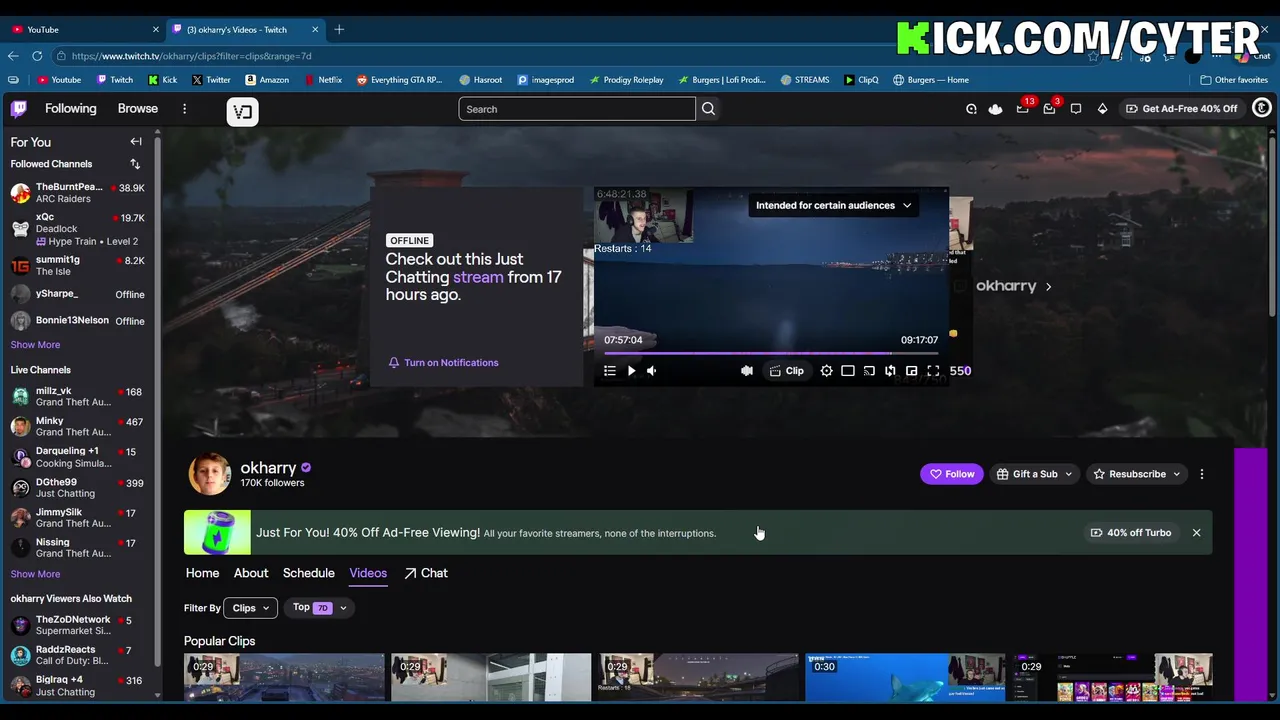
Task: Sort the Followed Channels list
Action: tap(135, 164)
